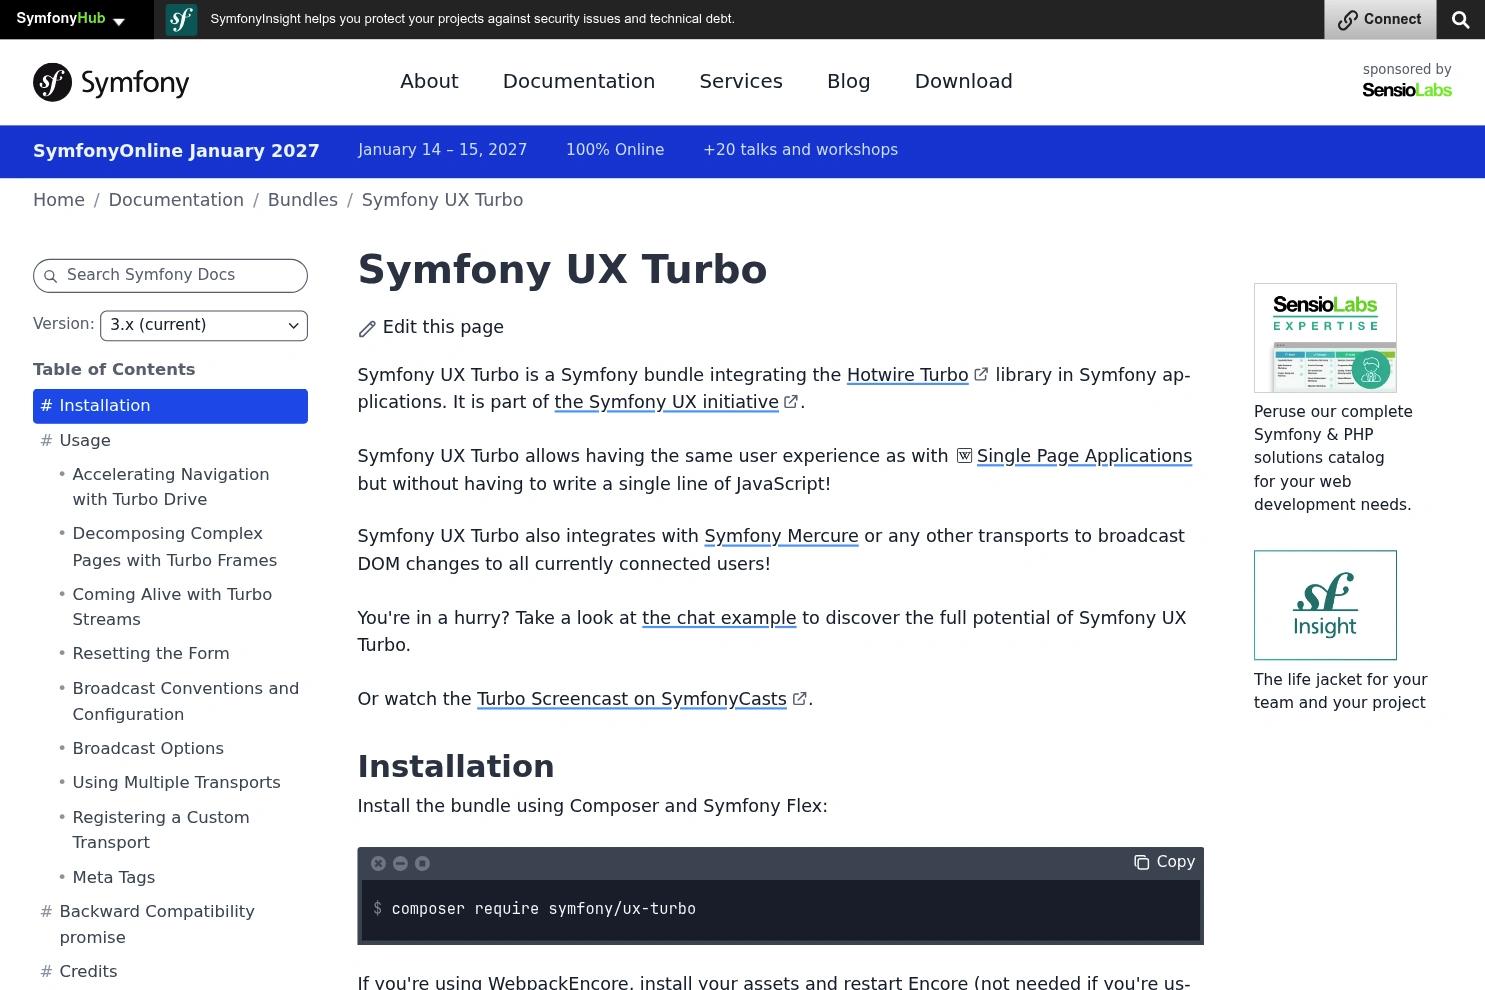Open the About menu
The height and width of the screenshot is (990, 1485).
click(x=429, y=81)
